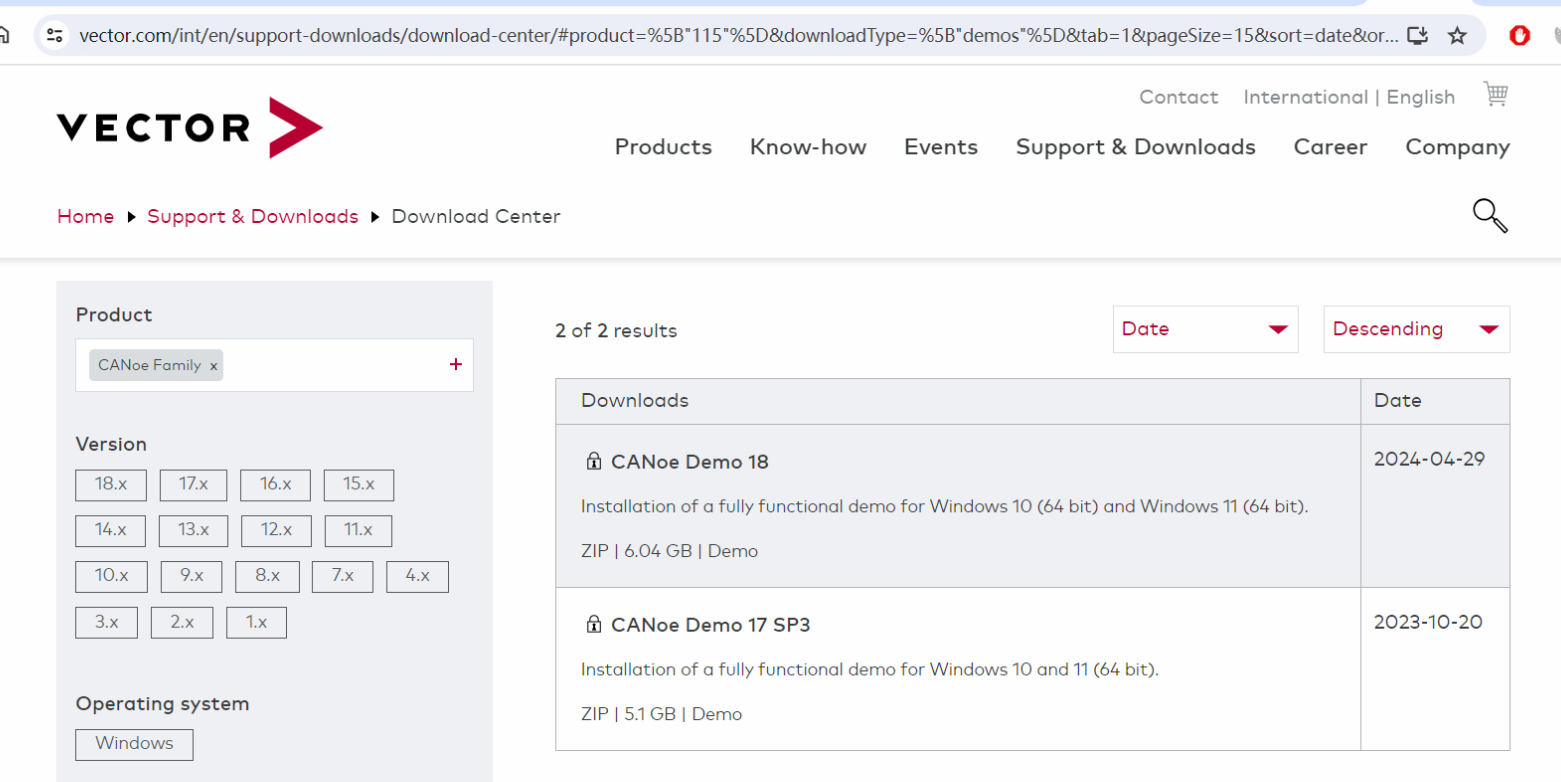
Task: Toggle version 13.x filter
Action: [193, 531]
